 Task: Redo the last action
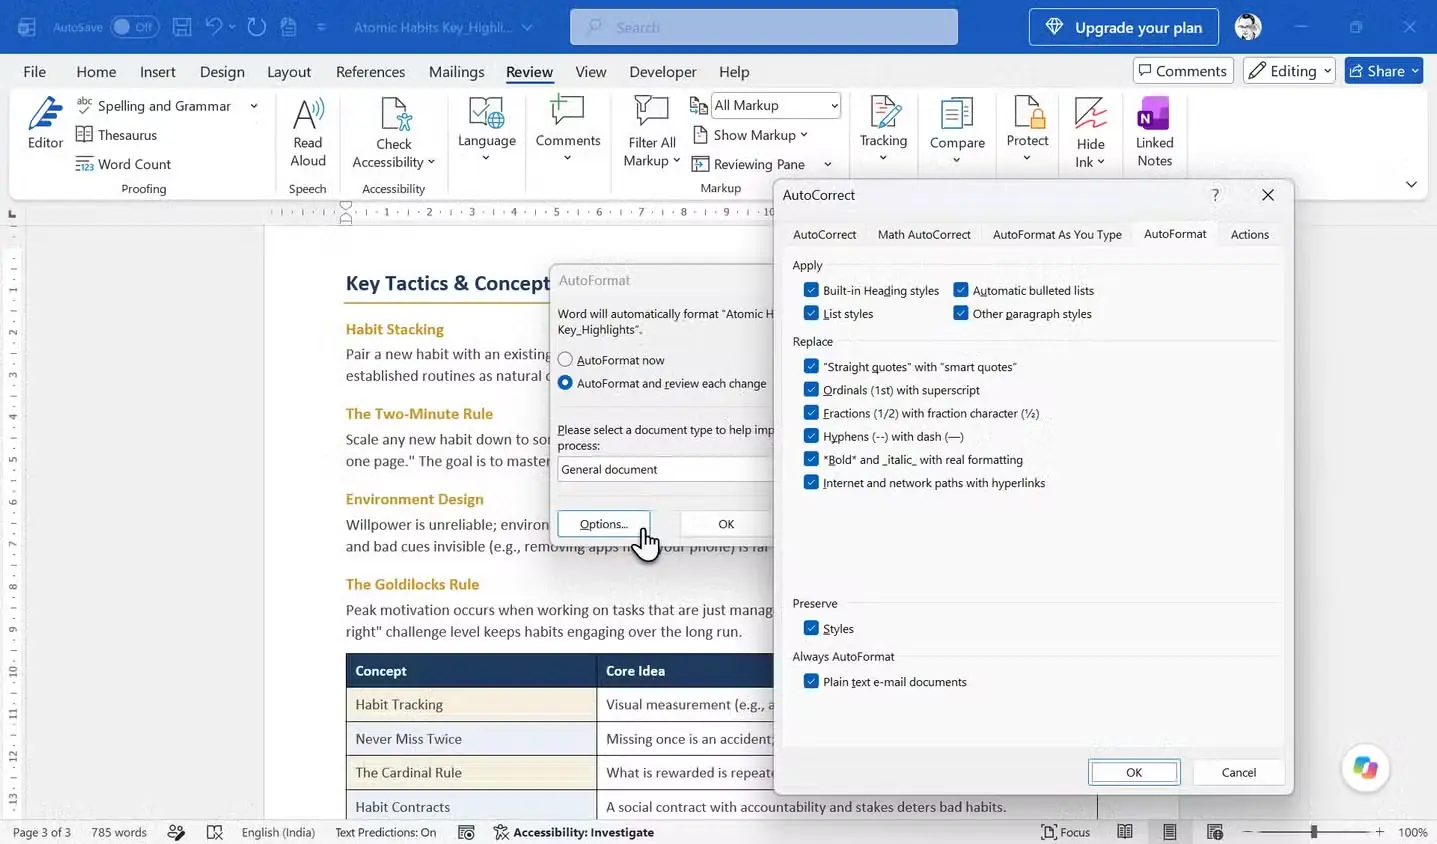click(x=257, y=27)
